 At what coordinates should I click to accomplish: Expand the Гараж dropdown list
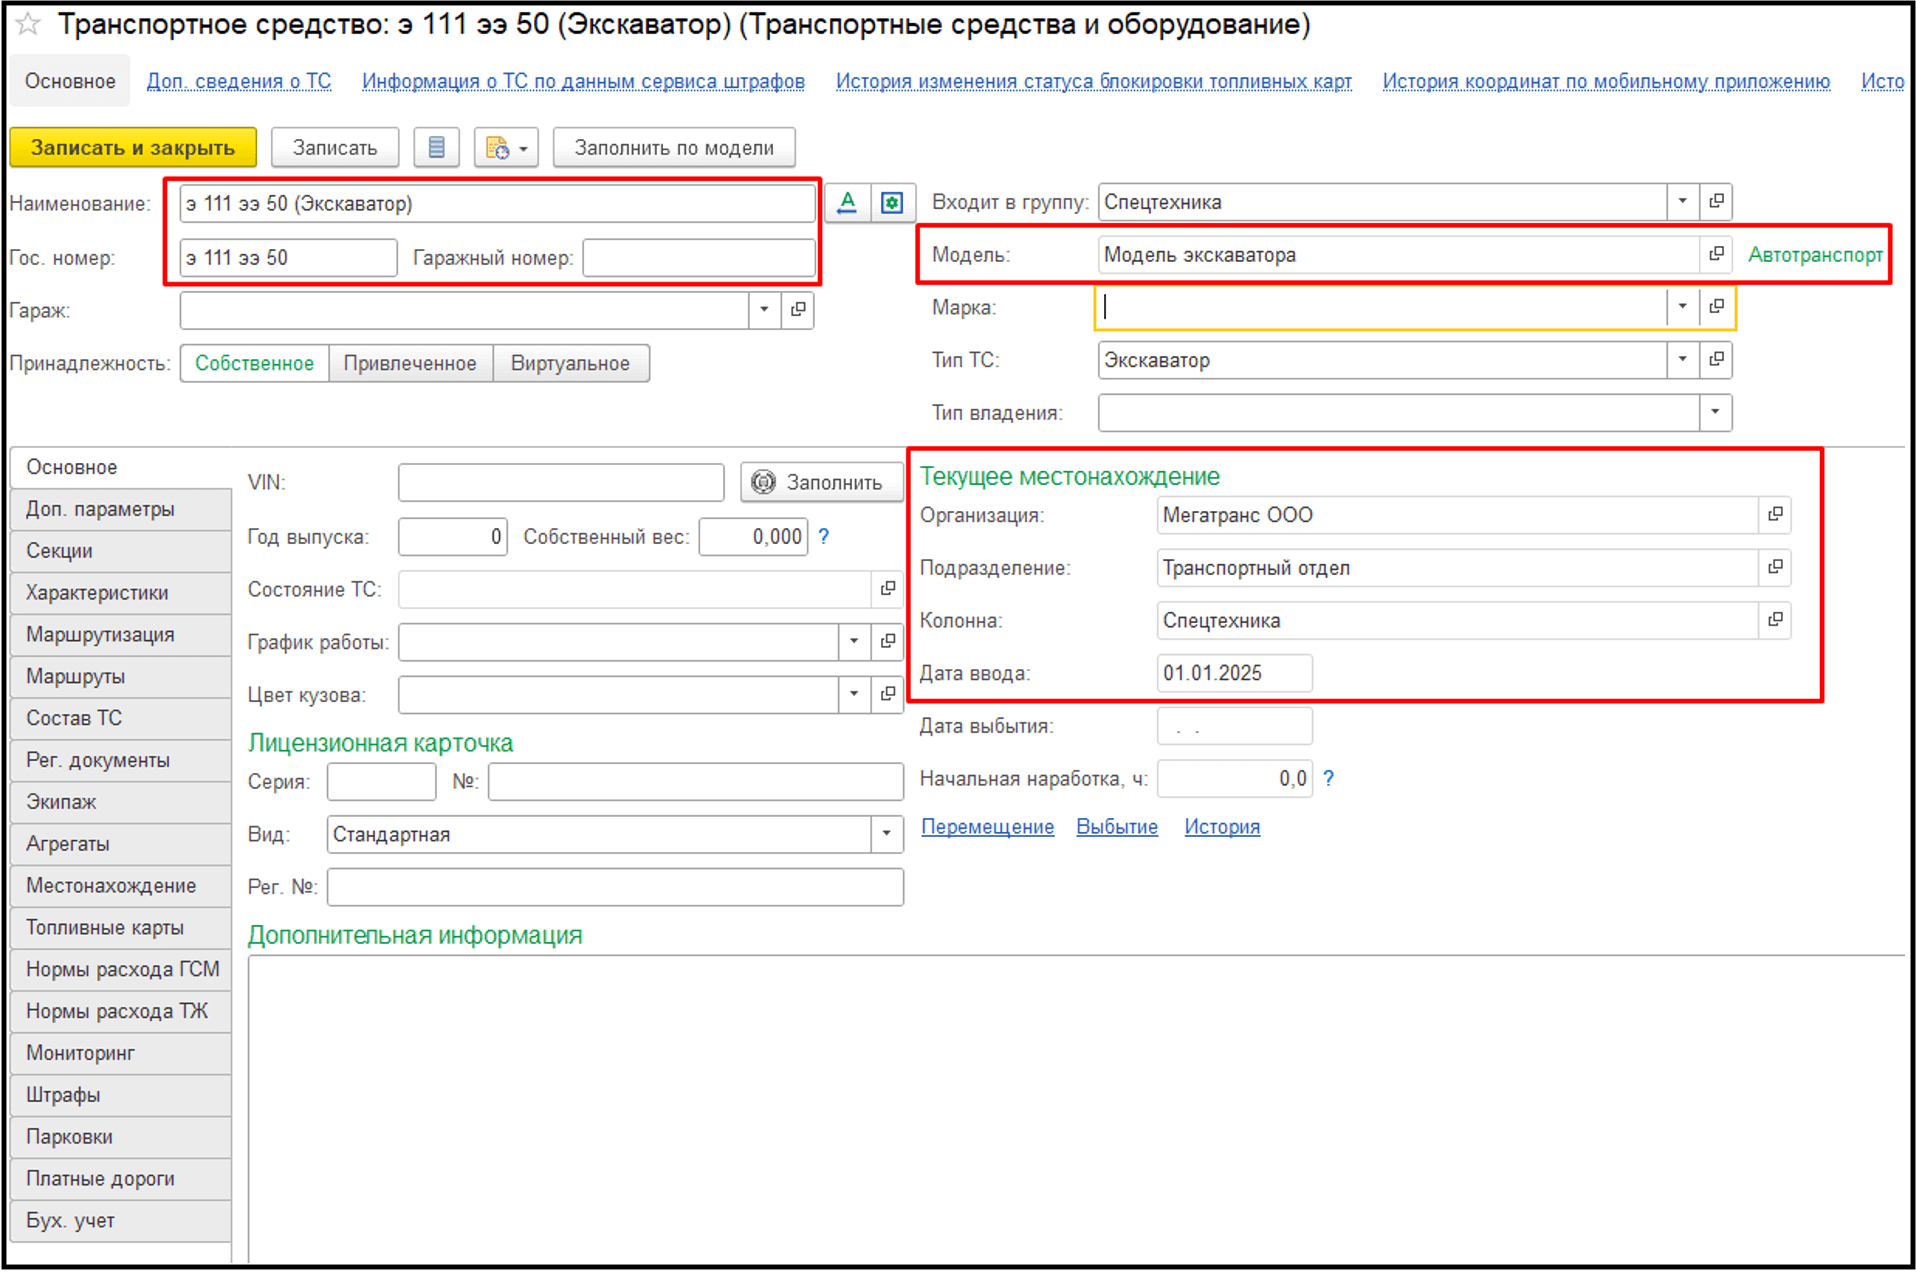[x=764, y=310]
